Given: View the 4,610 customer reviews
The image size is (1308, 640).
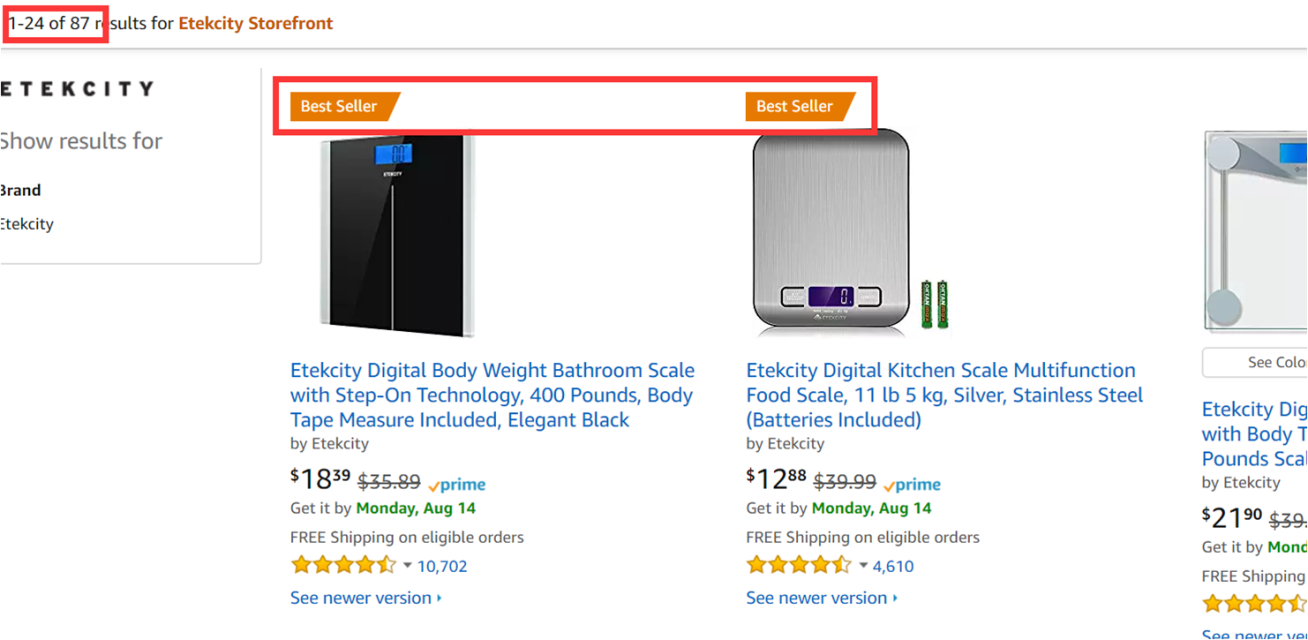Looking at the screenshot, I should tap(893, 566).
